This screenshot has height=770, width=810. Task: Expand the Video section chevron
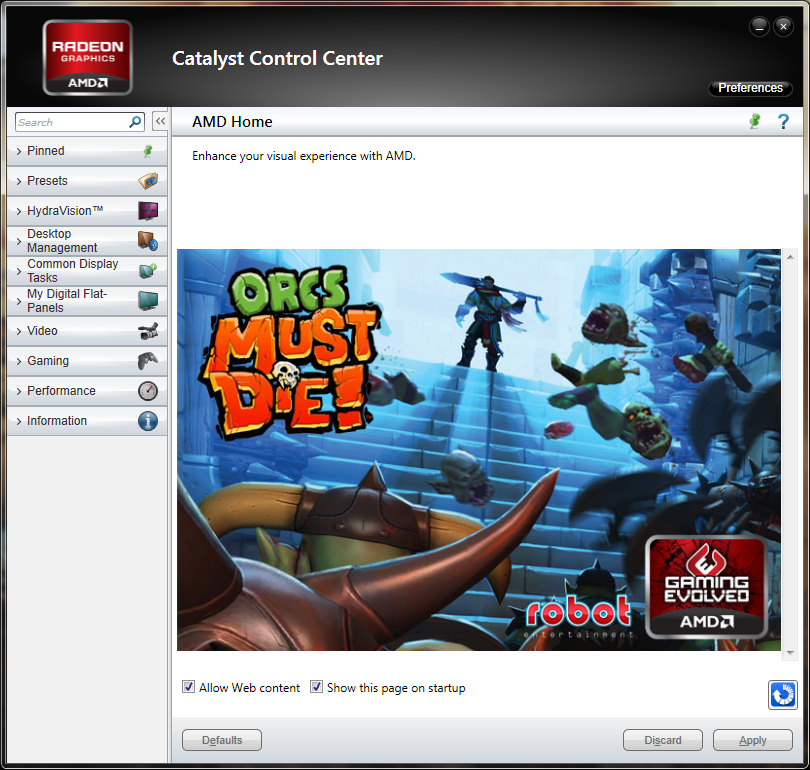pyautogui.click(x=19, y=331)
